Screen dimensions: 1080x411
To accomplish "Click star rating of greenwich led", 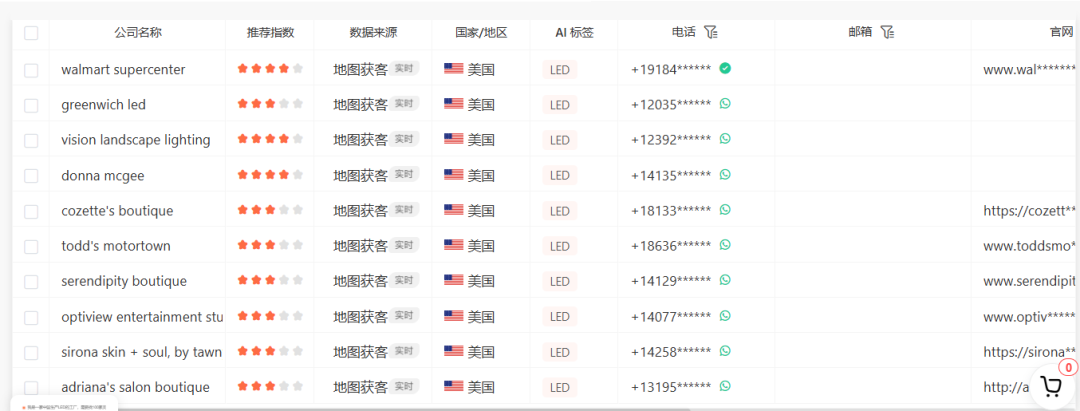I will point(270,103).
